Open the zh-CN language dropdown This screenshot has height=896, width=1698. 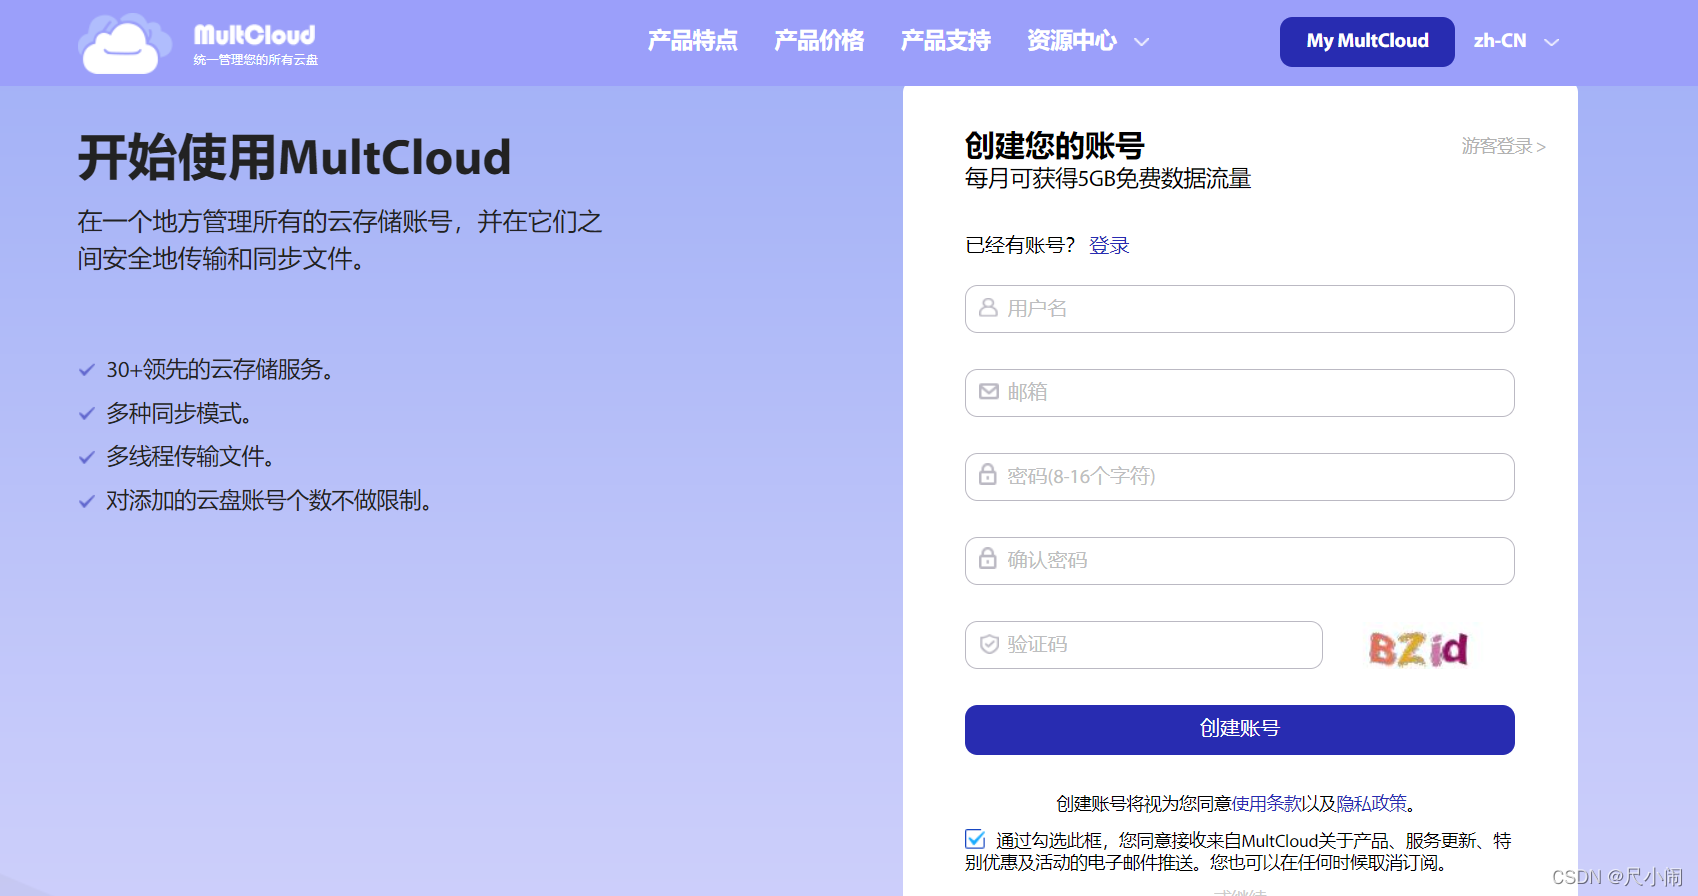[1516, 41]
